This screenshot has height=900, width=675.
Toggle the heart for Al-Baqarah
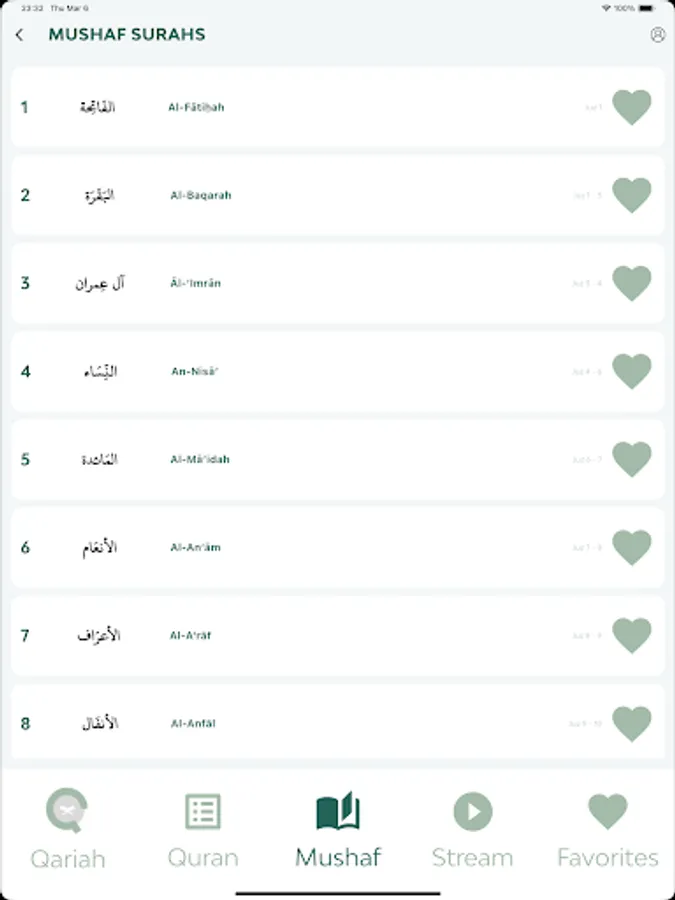[631, 194]
